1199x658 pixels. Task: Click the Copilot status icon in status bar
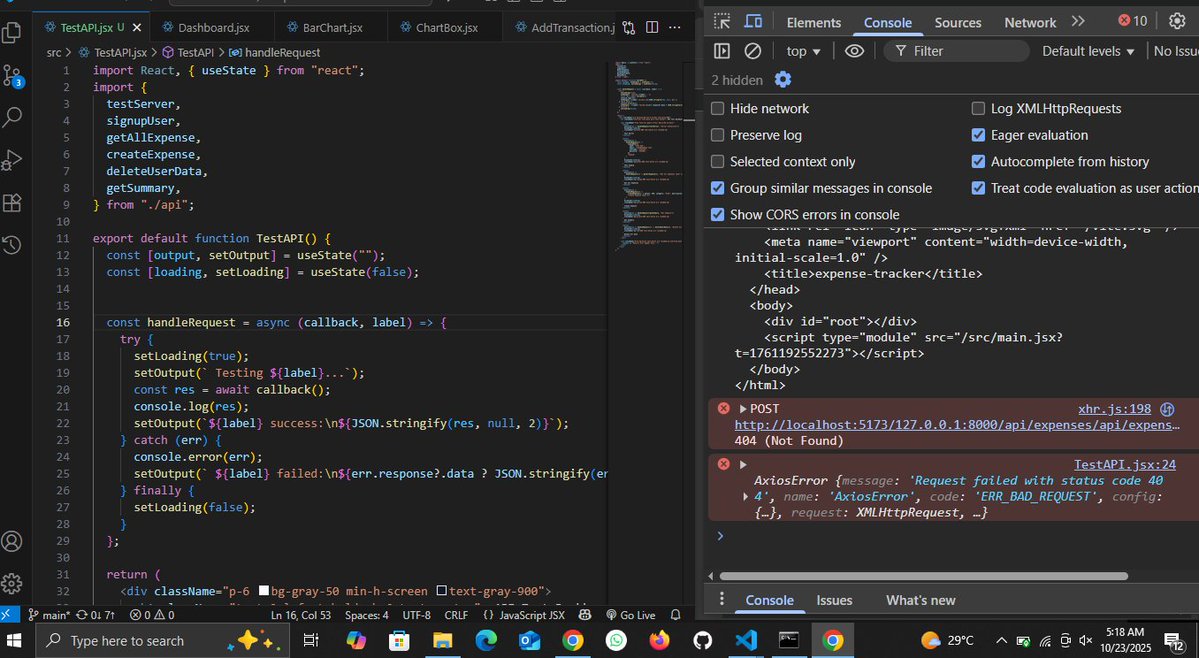tap(585, 614)
